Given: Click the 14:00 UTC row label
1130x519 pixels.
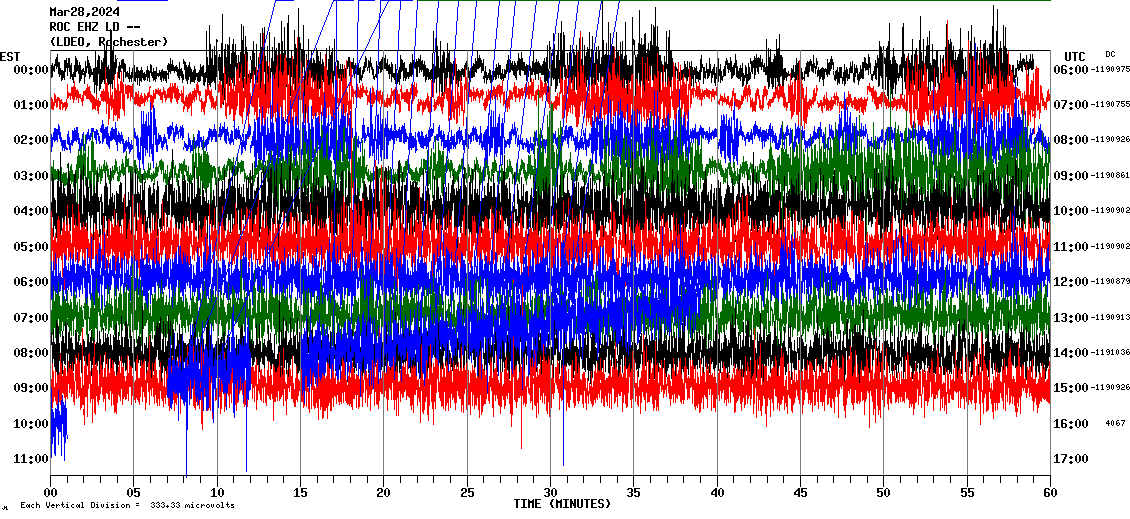Looking at the screenshot, I should coord(1070,353).
